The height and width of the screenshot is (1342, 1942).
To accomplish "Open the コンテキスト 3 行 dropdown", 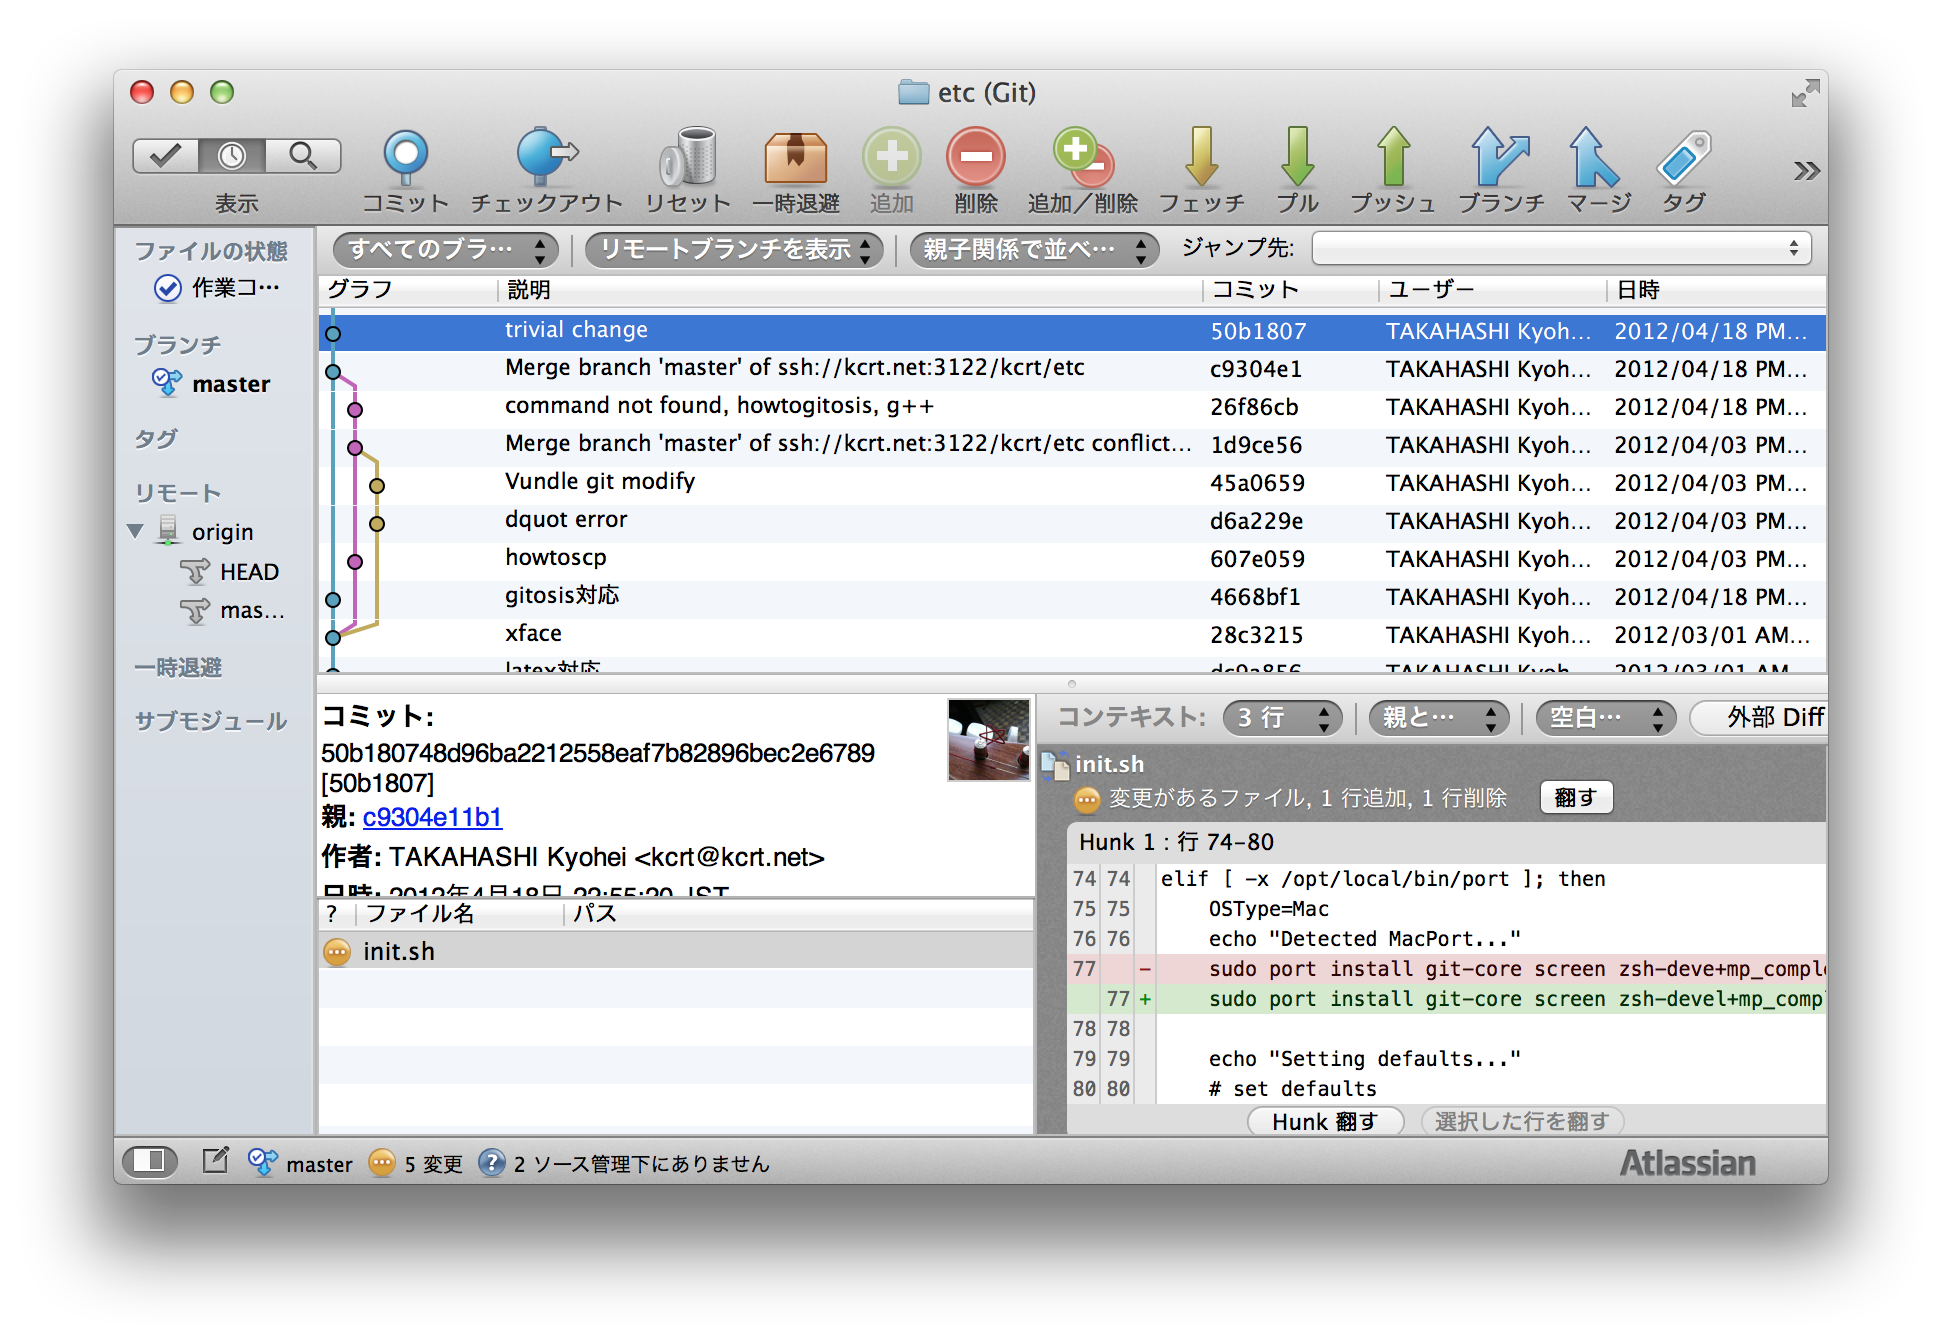I will [1282, 718].
